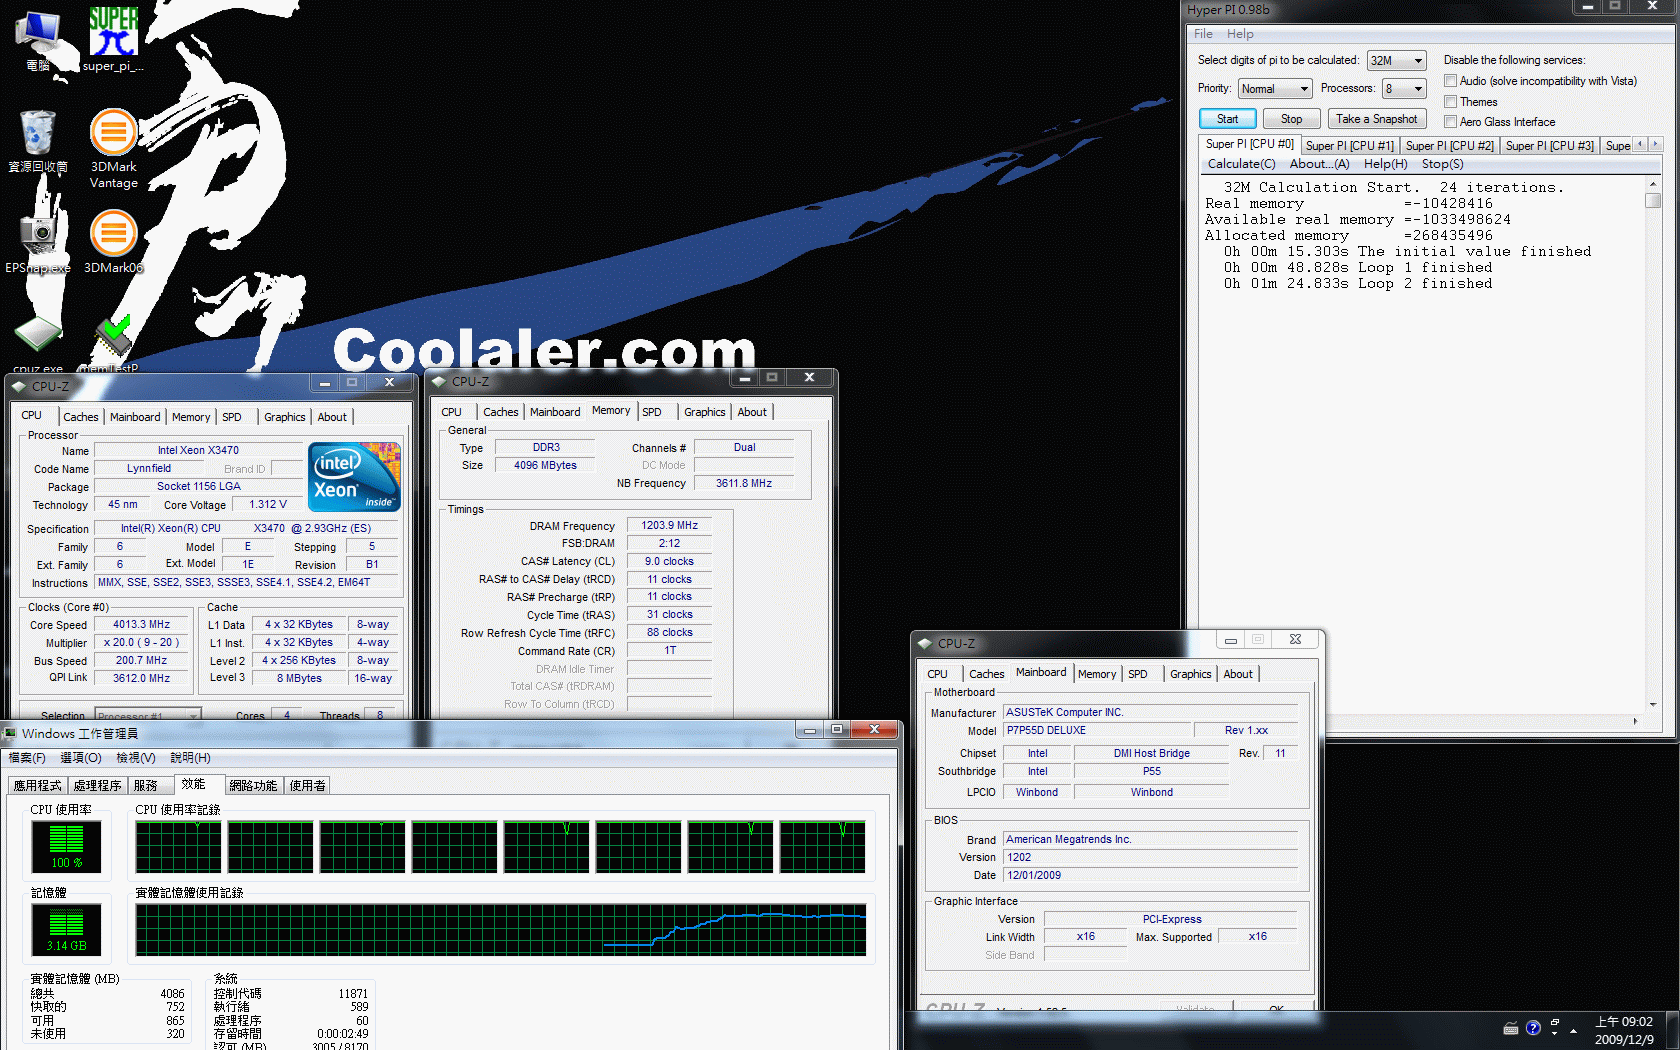Click the Core Speed 4013.3 MHz field
The width and height of the screenshot is (1680, 1050).
coord(141,625)
